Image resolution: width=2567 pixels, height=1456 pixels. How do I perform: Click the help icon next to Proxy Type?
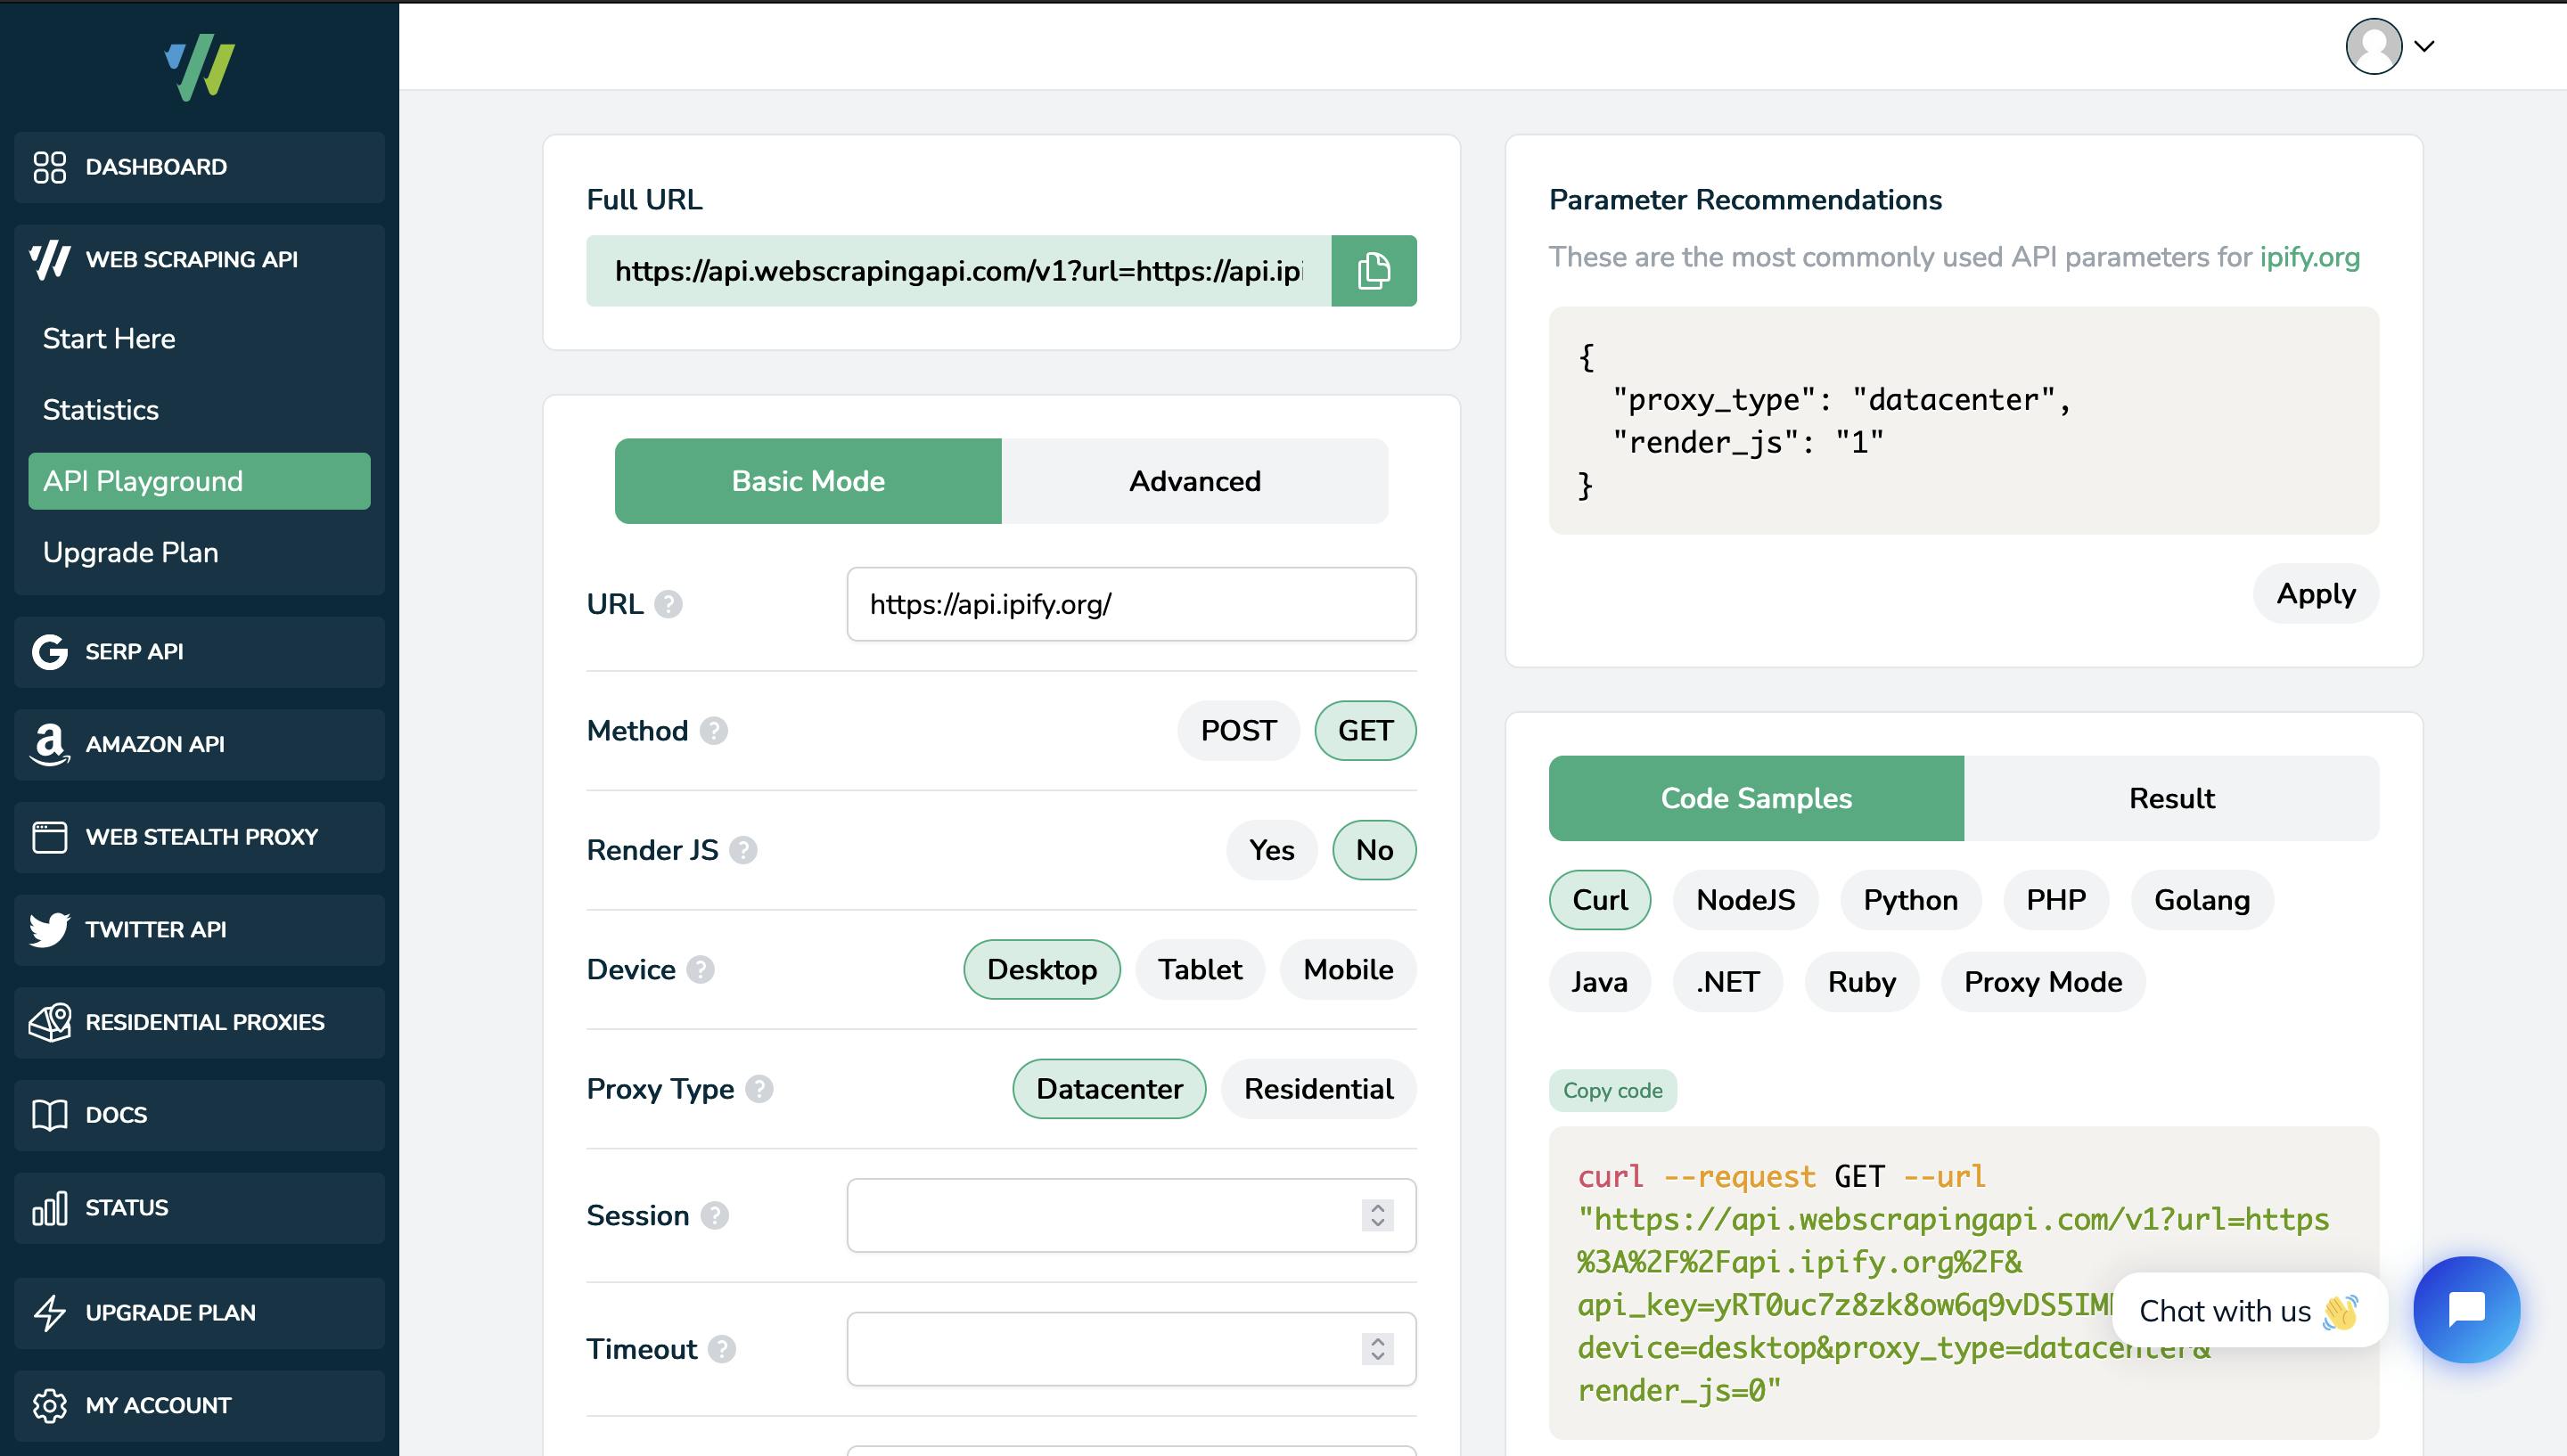click(x=759, y=1089)
